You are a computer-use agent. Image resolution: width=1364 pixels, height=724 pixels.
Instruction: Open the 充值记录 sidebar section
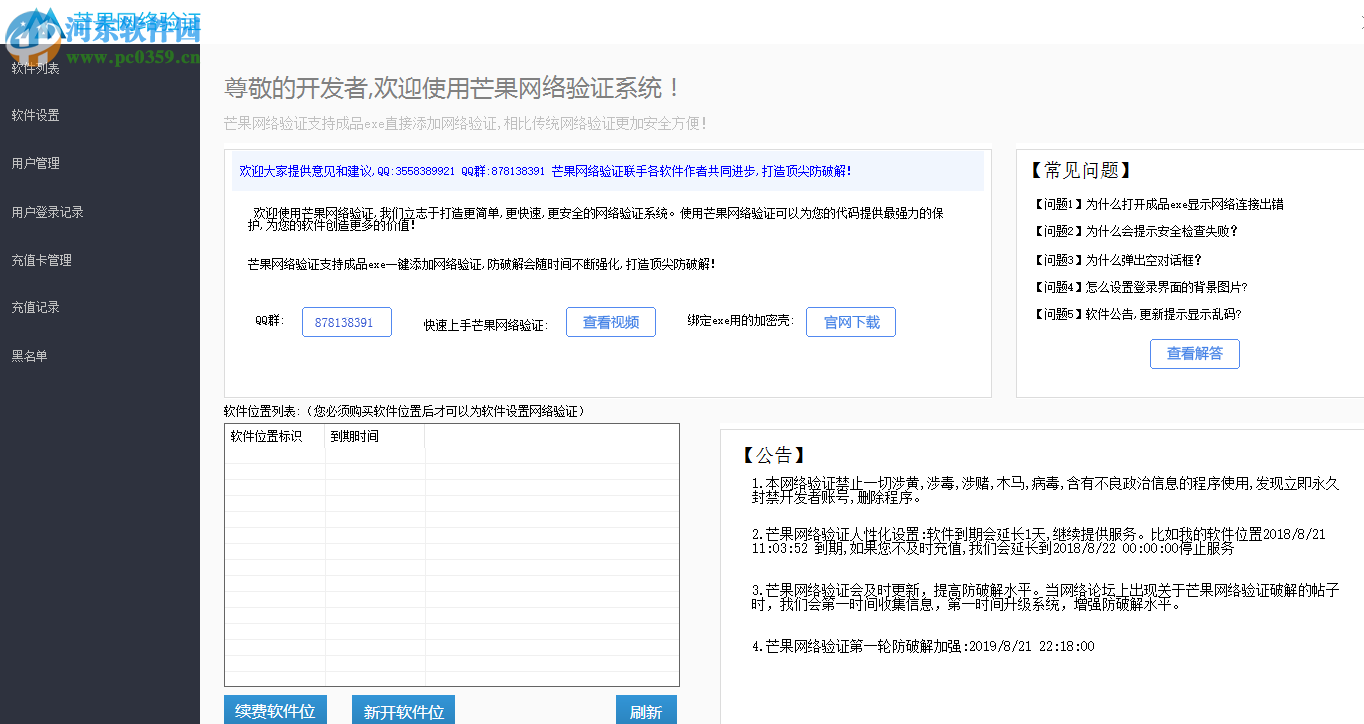35,307
